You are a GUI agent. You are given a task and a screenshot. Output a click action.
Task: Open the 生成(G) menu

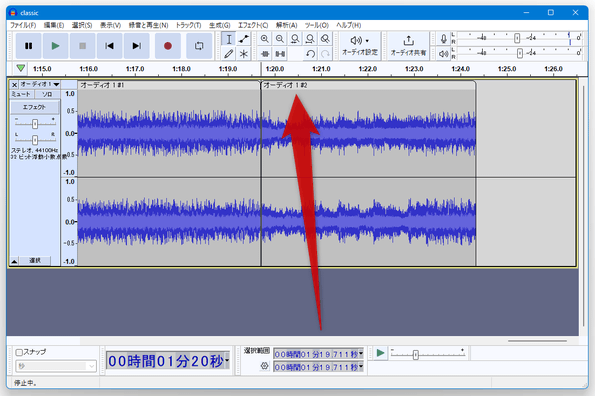coord(220,25)
